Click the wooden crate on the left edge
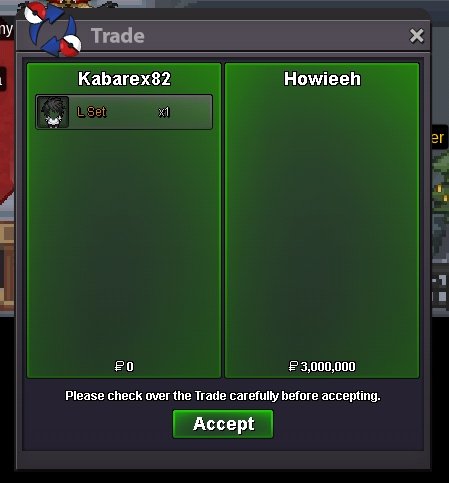Viewport: 449px width, 483px height. pyautogui.click(x=7, y=267)
